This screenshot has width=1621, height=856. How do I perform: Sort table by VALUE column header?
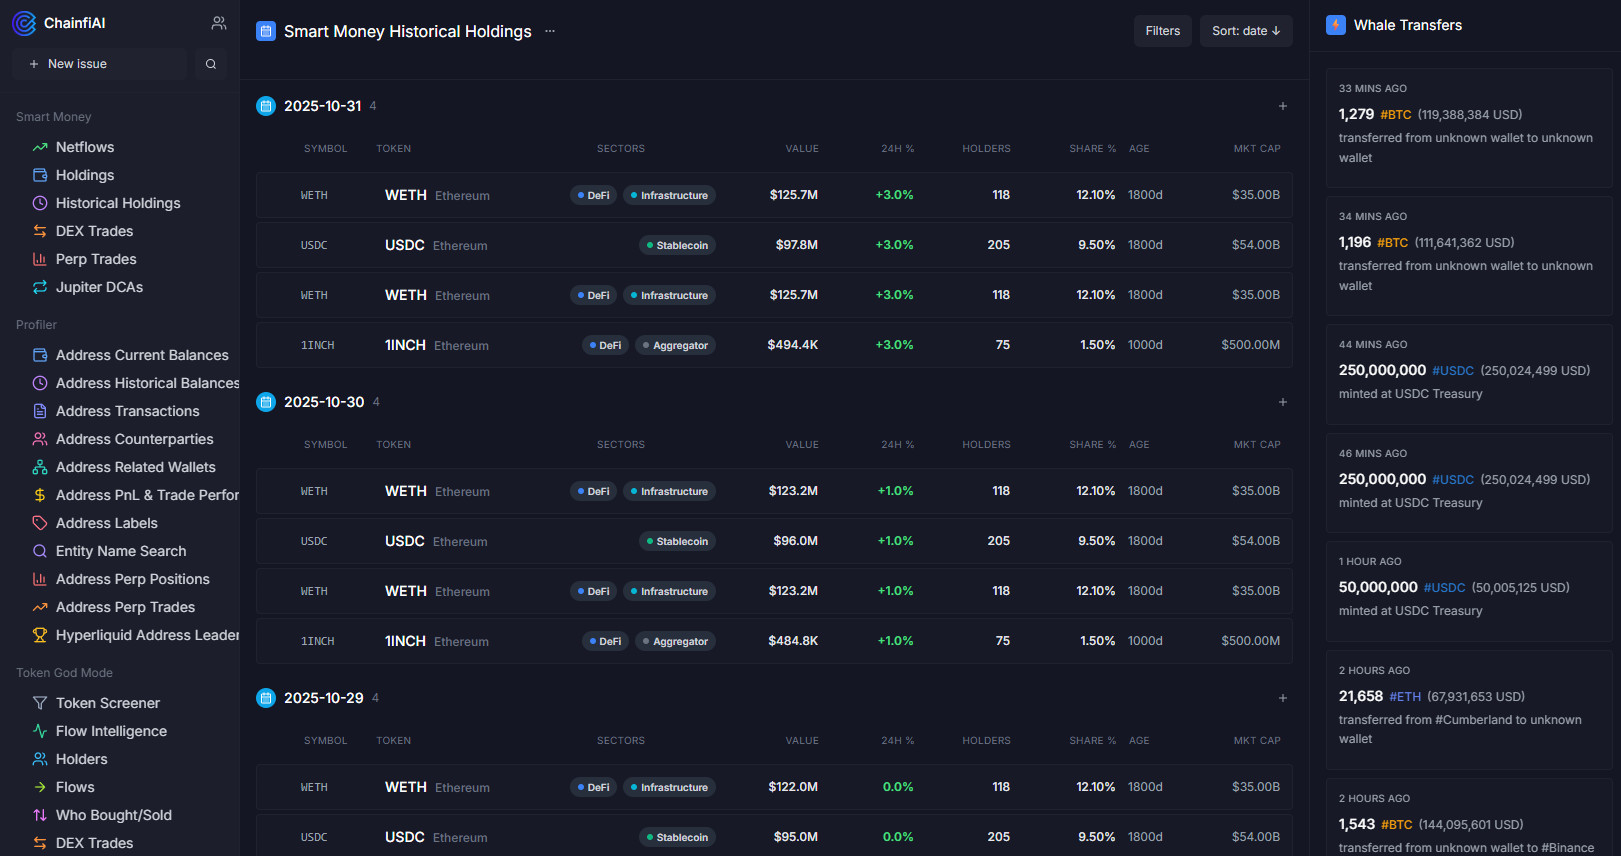click(801, 148)
